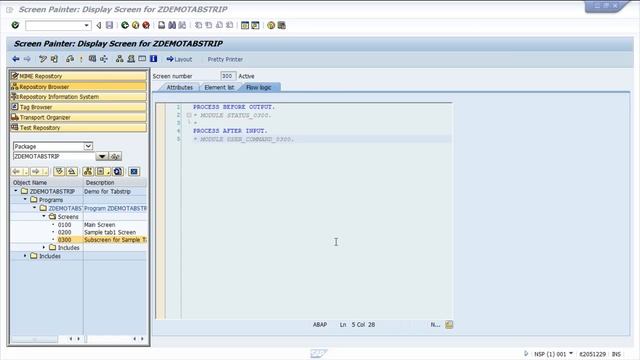Click the yellow Help icon
This screenshot has height=360, width=640.
tap(271, 25)
